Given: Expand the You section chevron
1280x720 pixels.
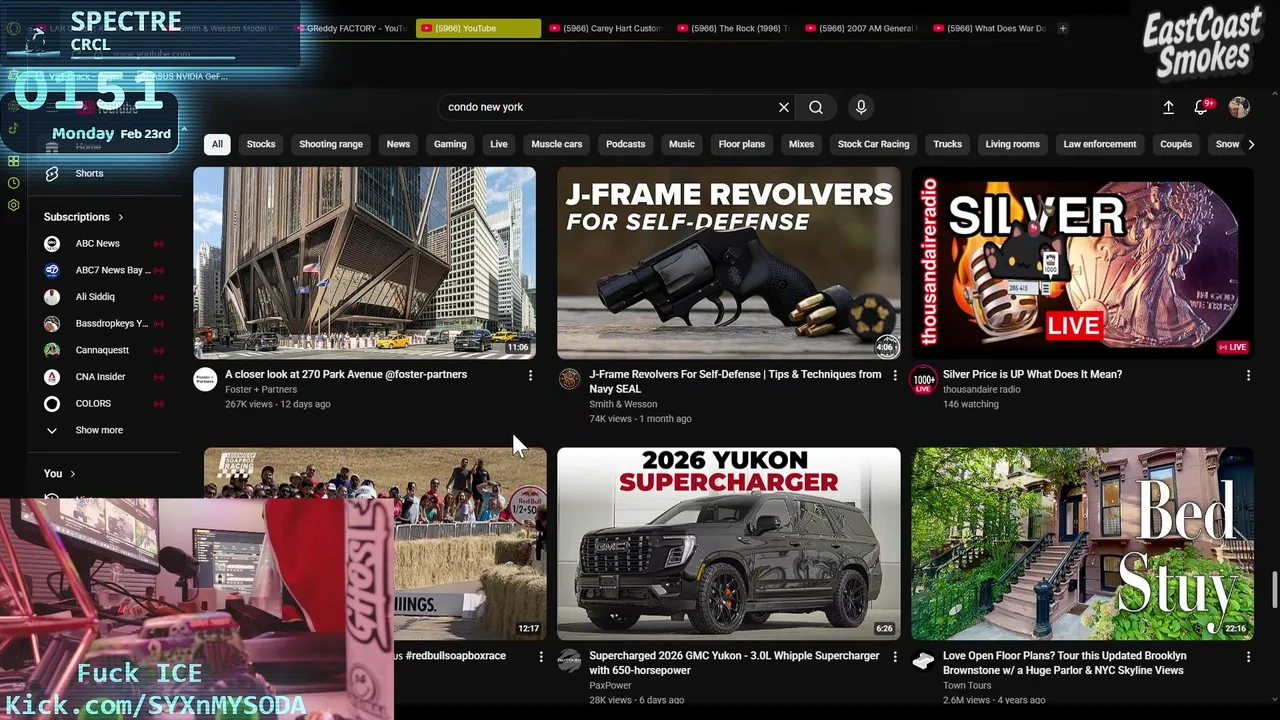Looking at the screenshot, I should point(72,474).
